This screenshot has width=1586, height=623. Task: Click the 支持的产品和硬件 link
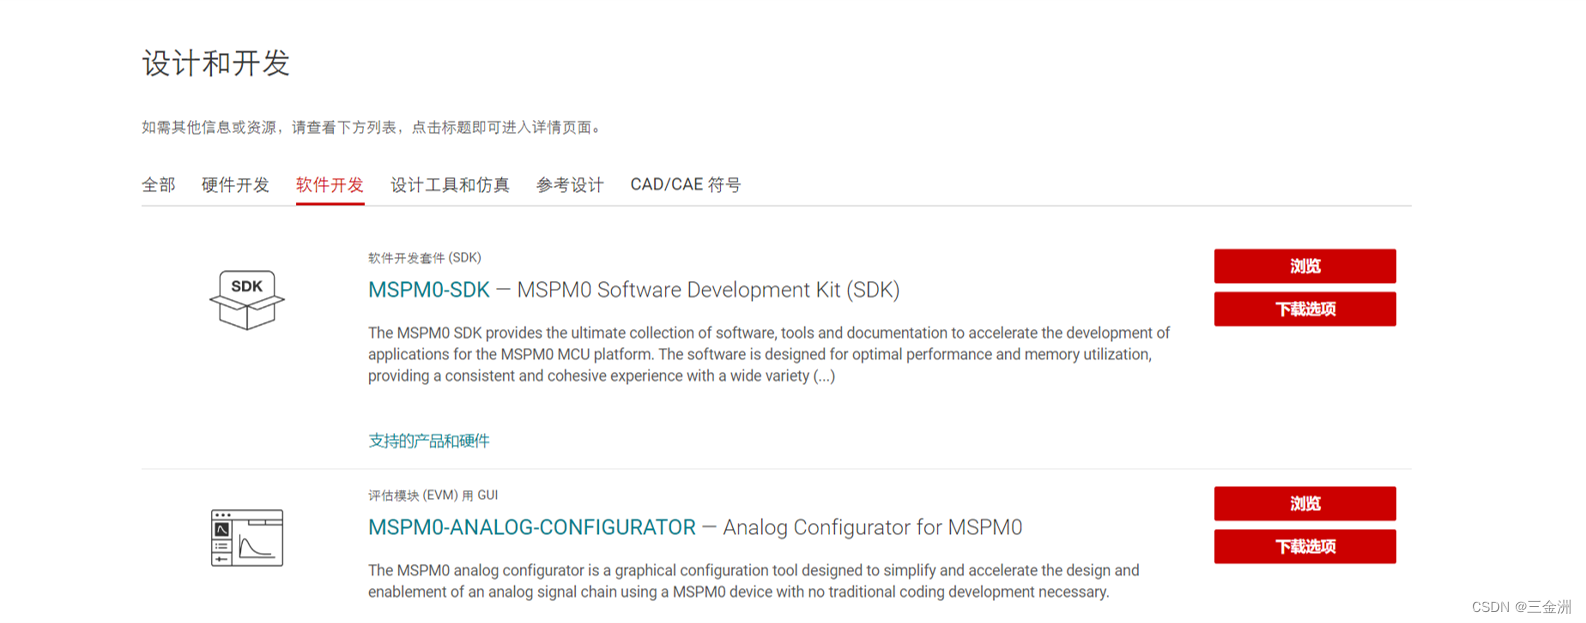coord(429,441)
